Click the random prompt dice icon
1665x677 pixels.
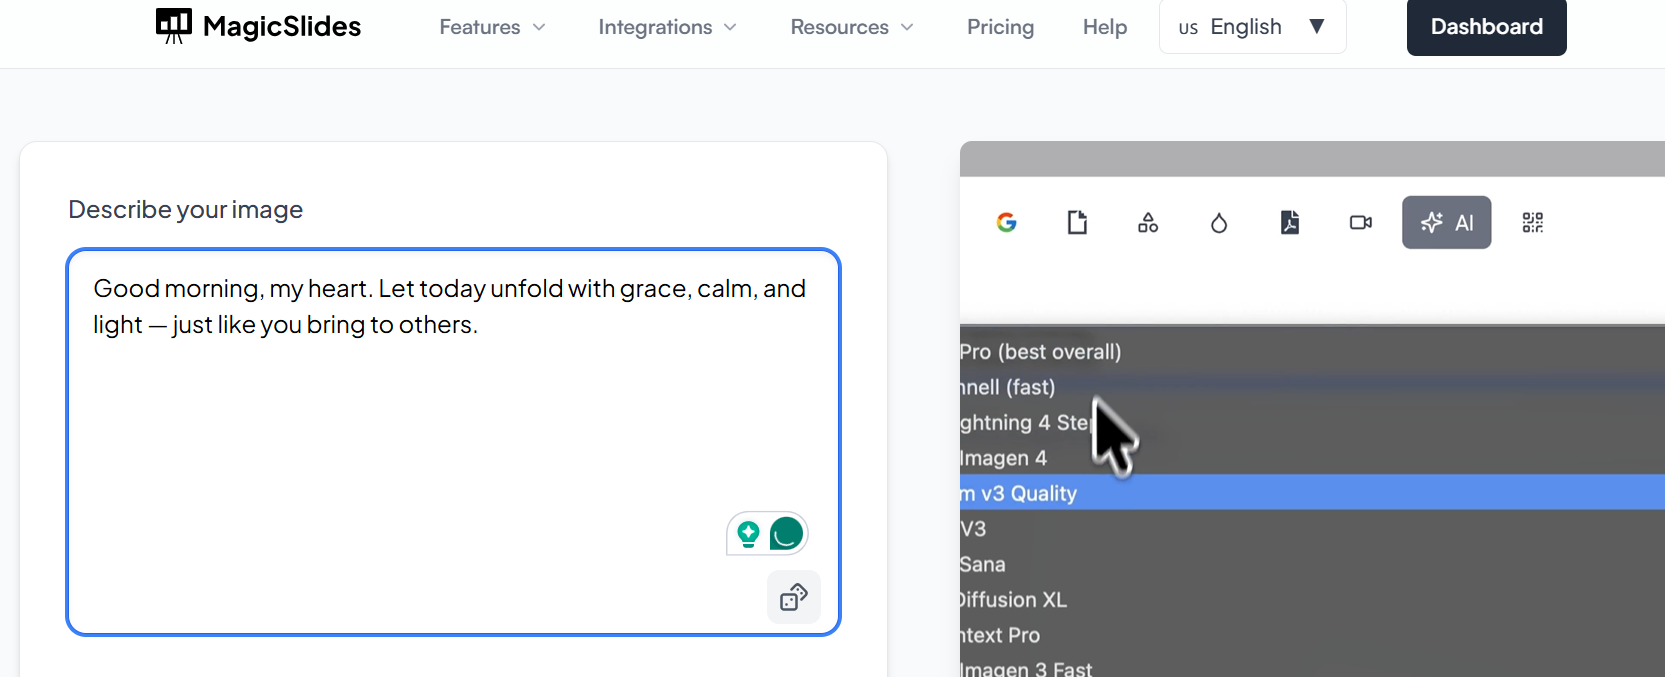794,597
